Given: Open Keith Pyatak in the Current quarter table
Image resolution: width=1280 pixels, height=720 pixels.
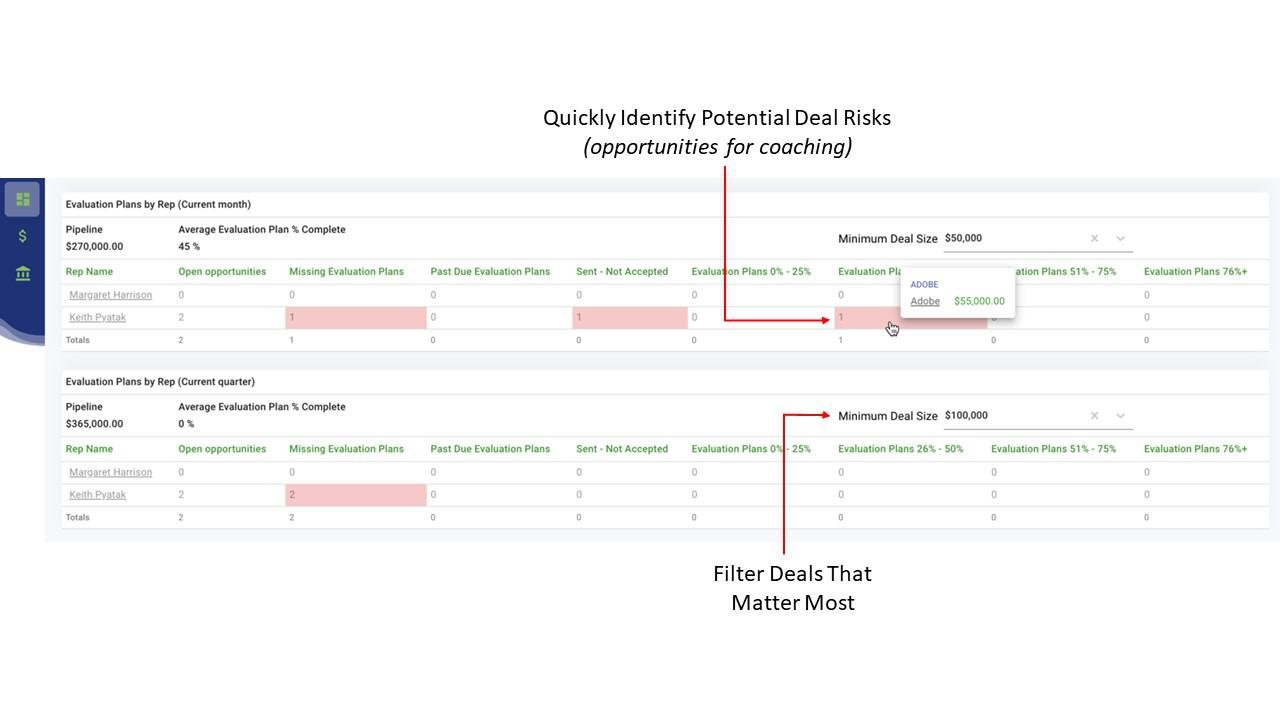Looking at the screenshot, I should click(x=97, y=495).
